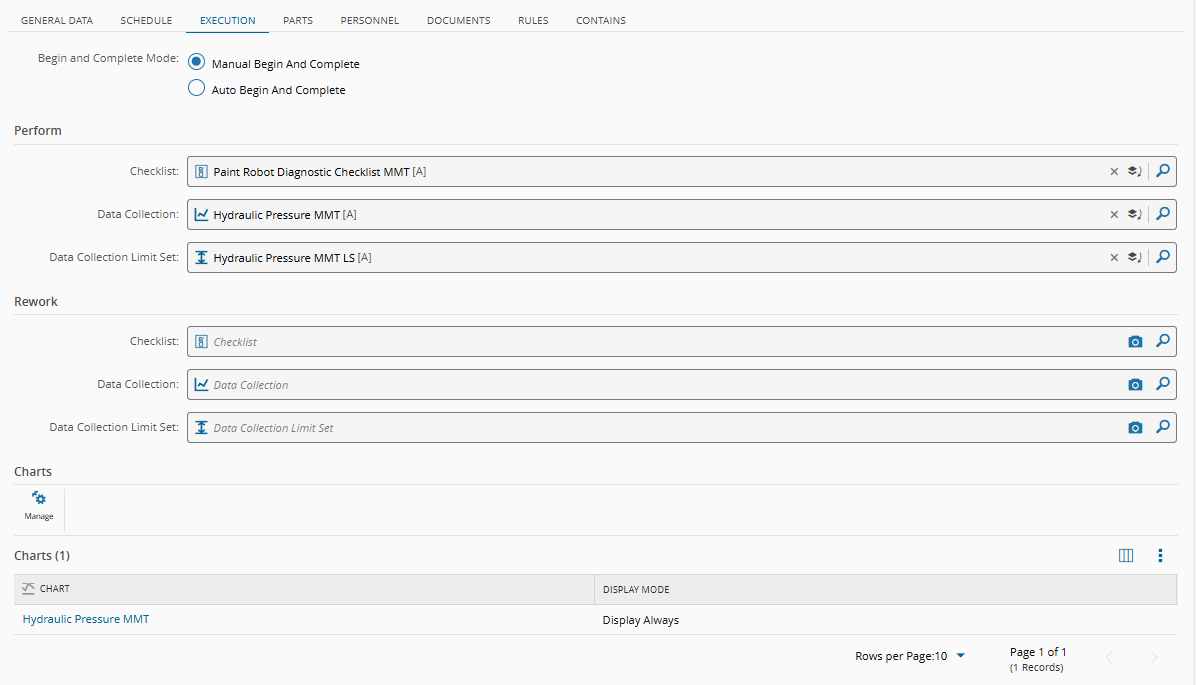Click camera icon in Rework Data Collection field
This screenshot has width=1196, height=685.
point(1135,384)
